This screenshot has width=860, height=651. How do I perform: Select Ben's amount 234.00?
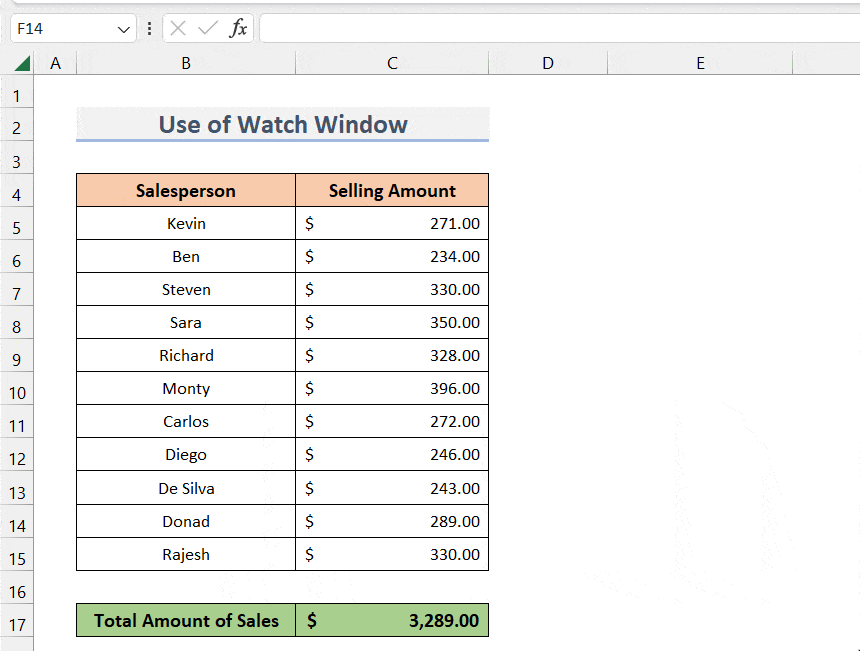click(392, 256)
